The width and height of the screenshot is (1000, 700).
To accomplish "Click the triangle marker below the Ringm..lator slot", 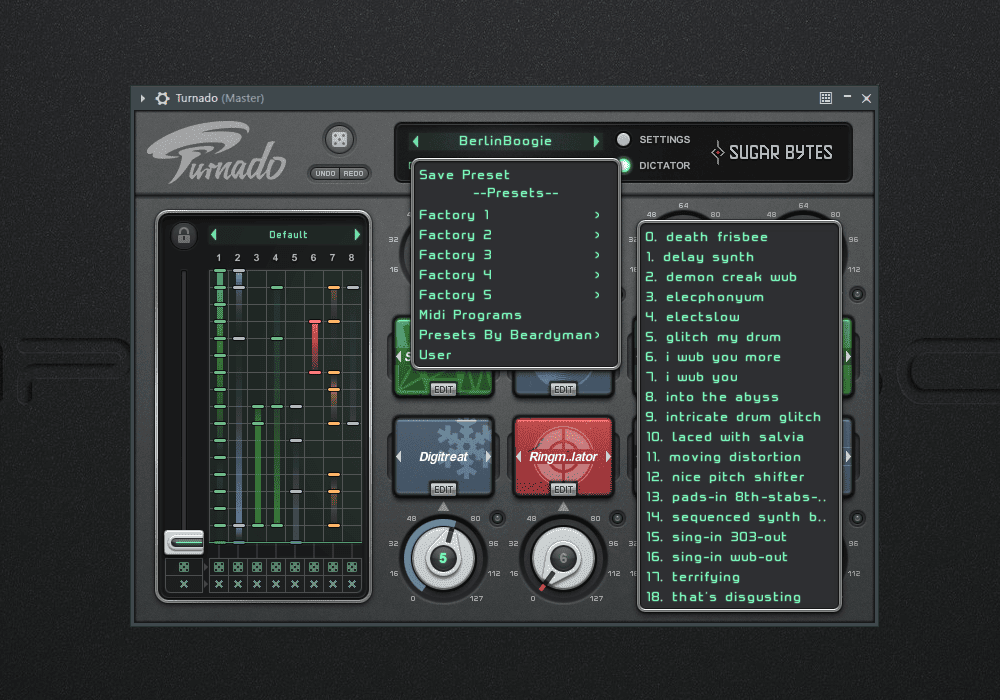I will [563, 507].
